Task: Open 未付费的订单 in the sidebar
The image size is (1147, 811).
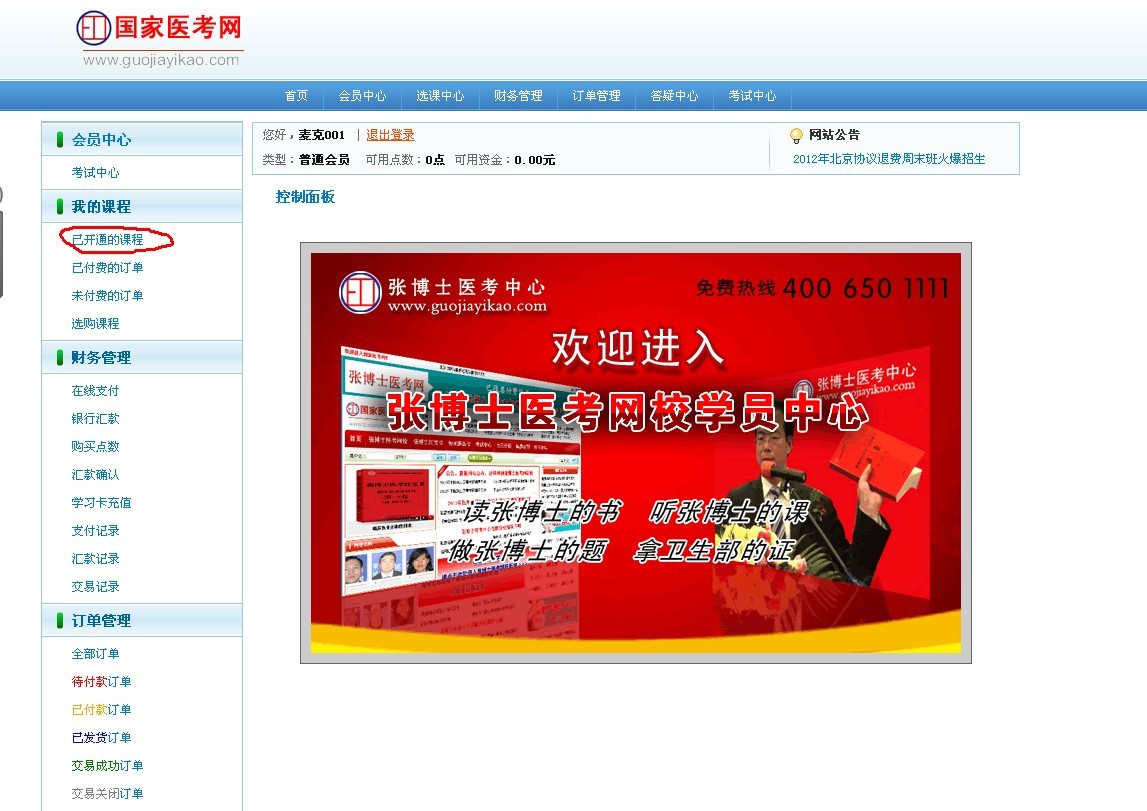Action: (108, 295)
